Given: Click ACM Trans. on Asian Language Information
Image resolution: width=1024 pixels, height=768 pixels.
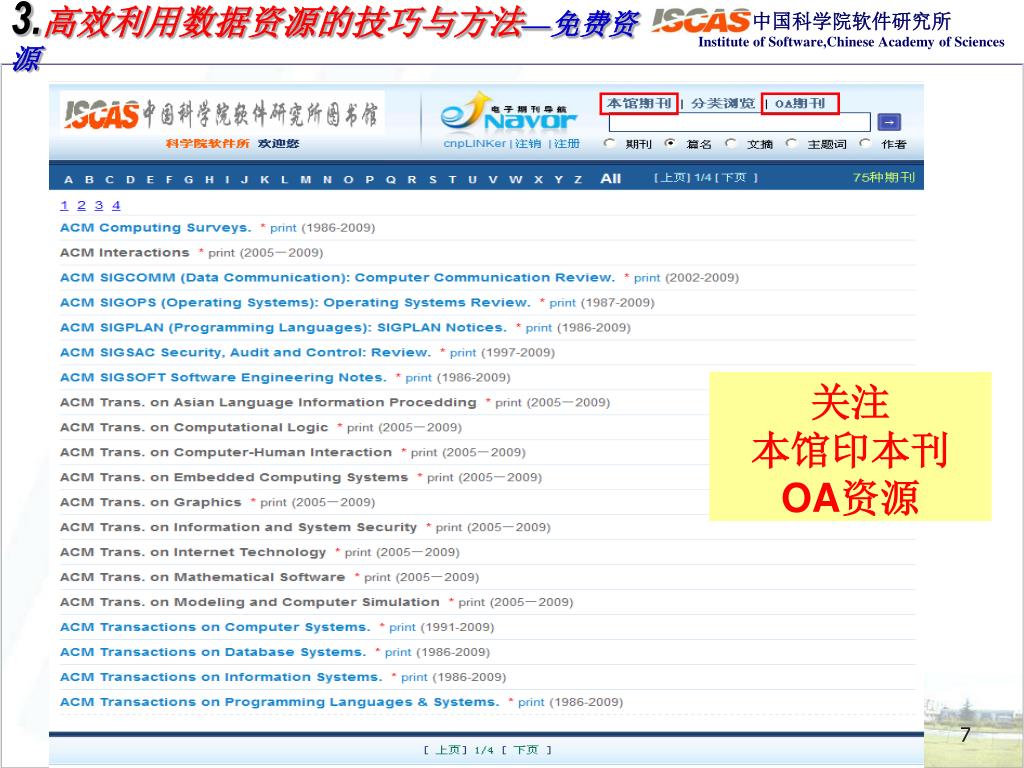Looking at the screenshot, I should (x=268, y=402).
